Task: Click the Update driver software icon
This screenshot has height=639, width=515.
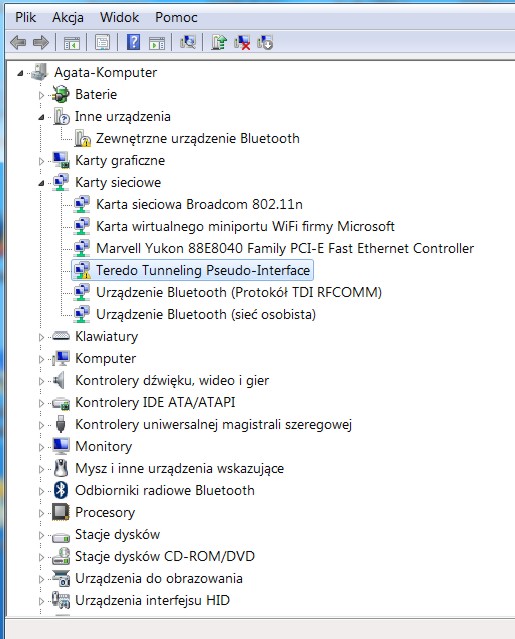Action: tap(219, 42)
